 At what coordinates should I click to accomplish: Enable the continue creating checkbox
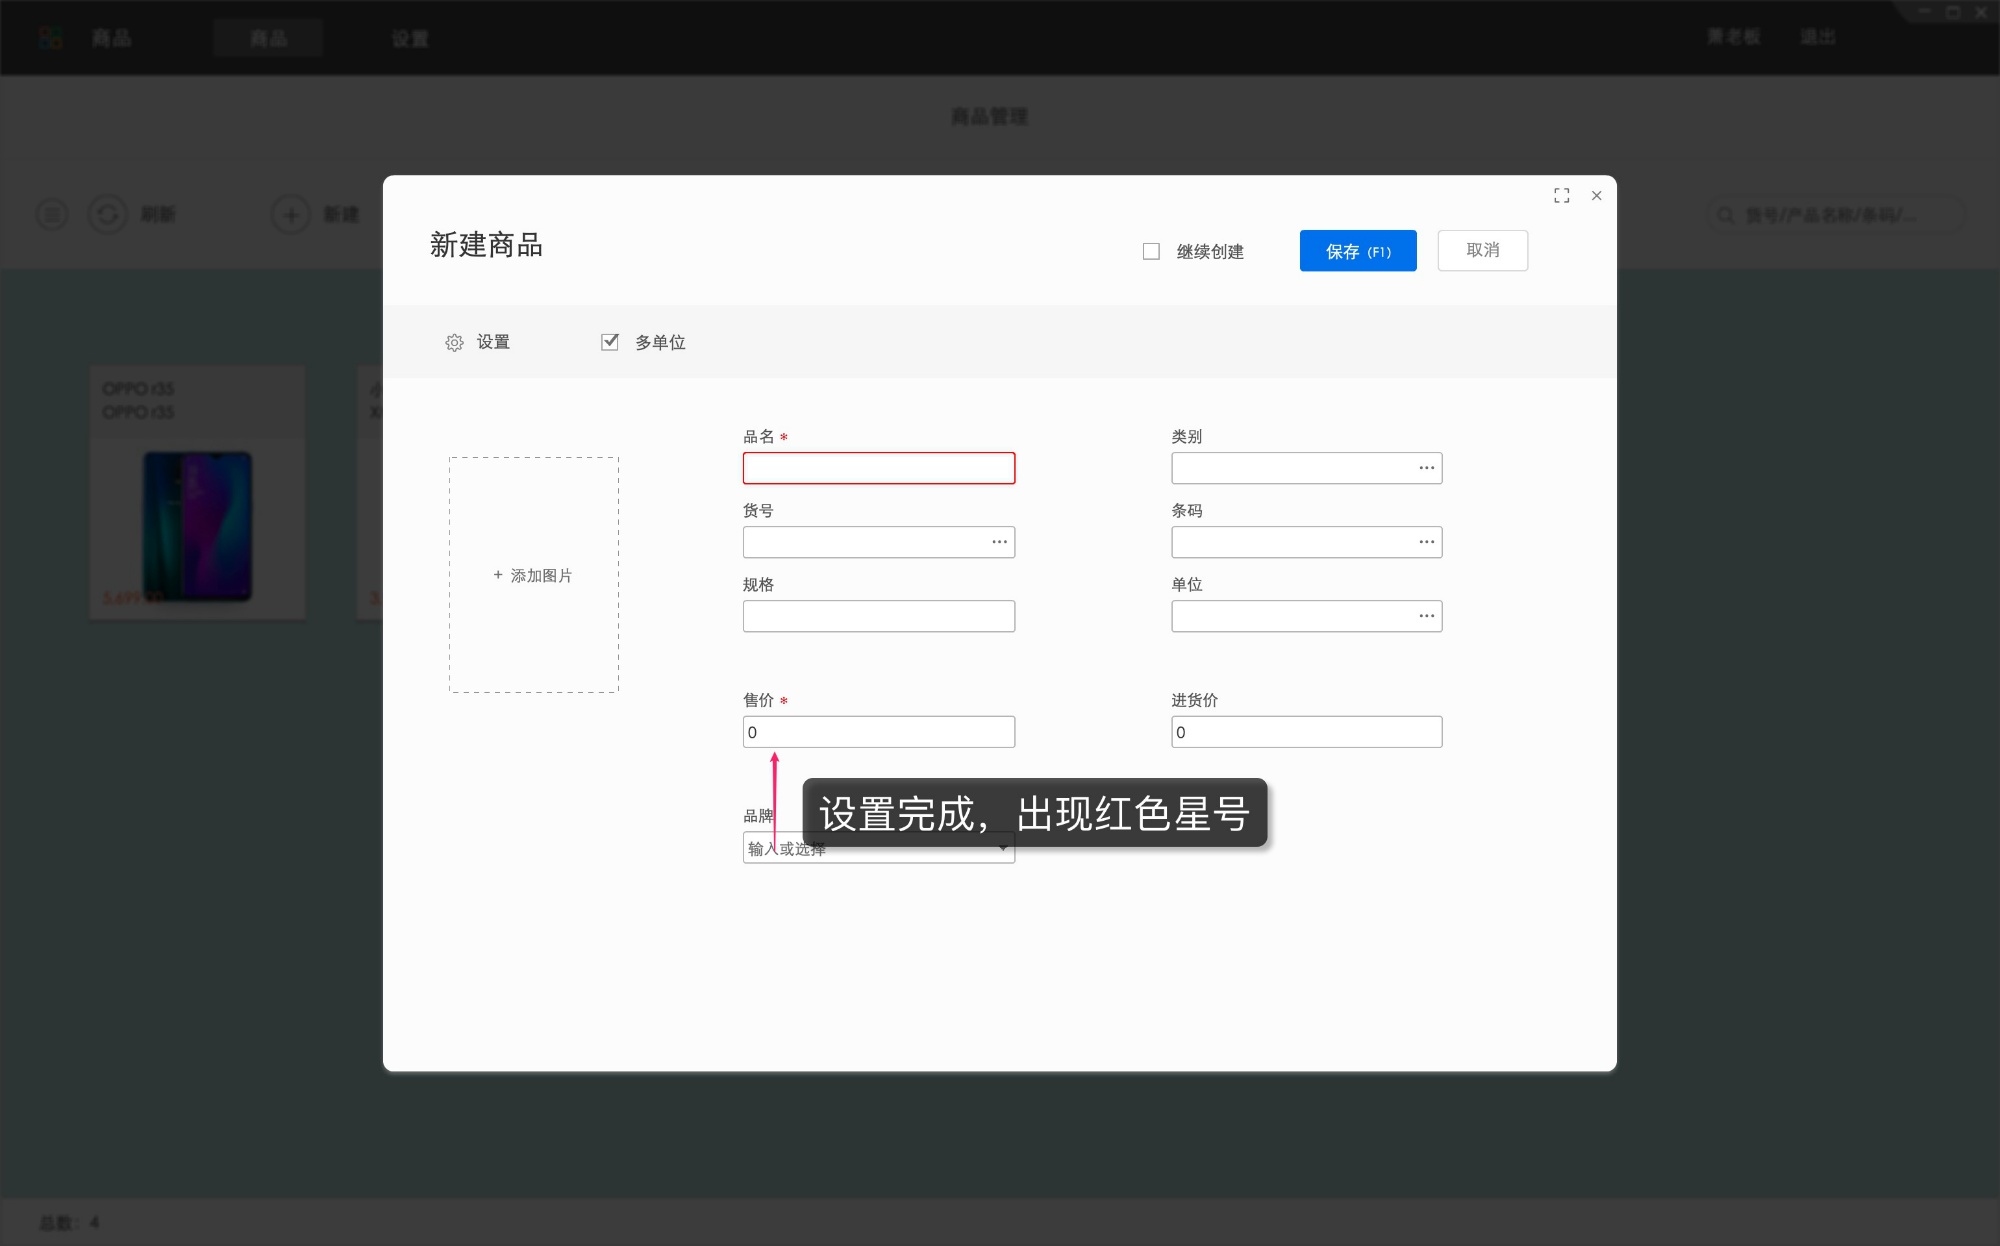click(x=1151, y=252)
